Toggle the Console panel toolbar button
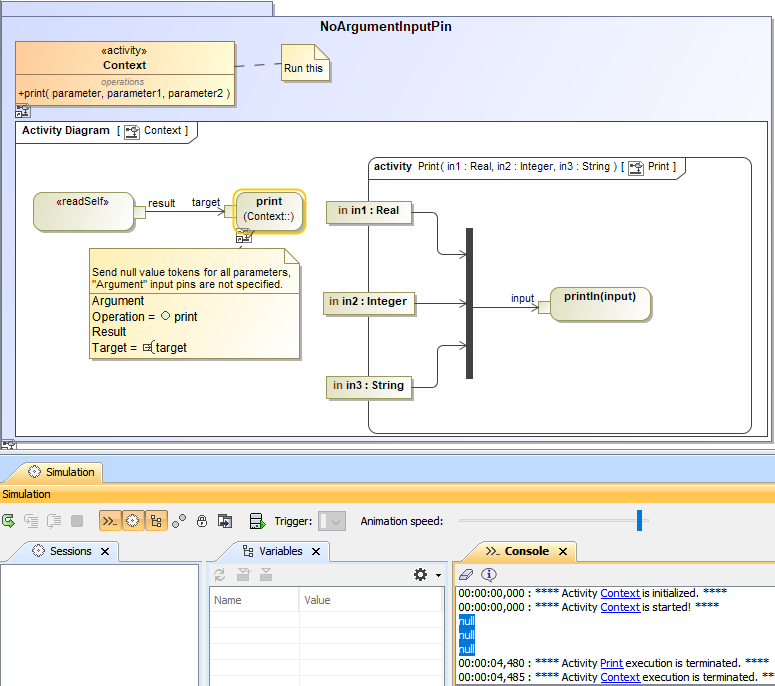The image size is (775, 686). pos(110,521)
